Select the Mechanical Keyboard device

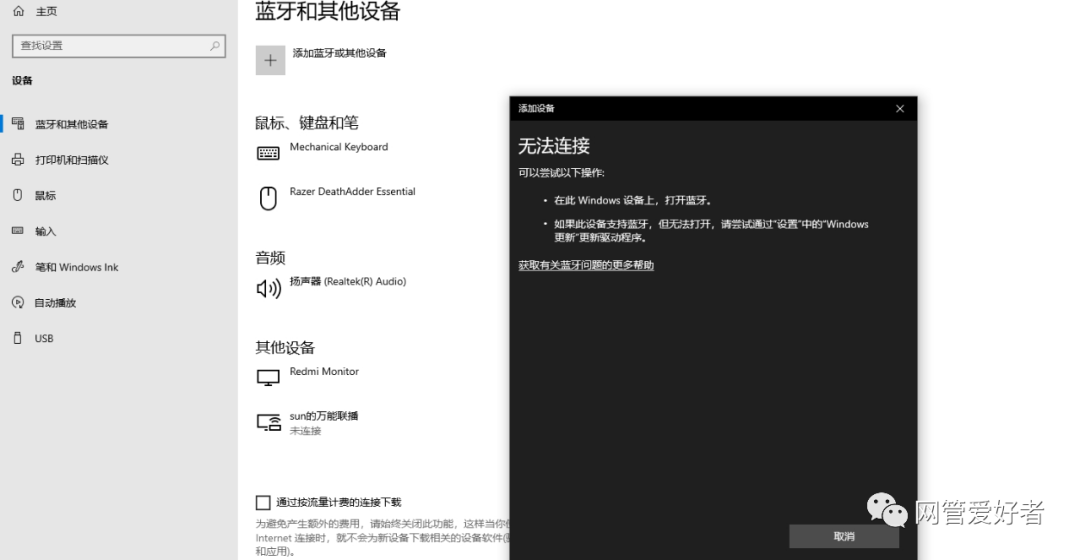[339, 147]
